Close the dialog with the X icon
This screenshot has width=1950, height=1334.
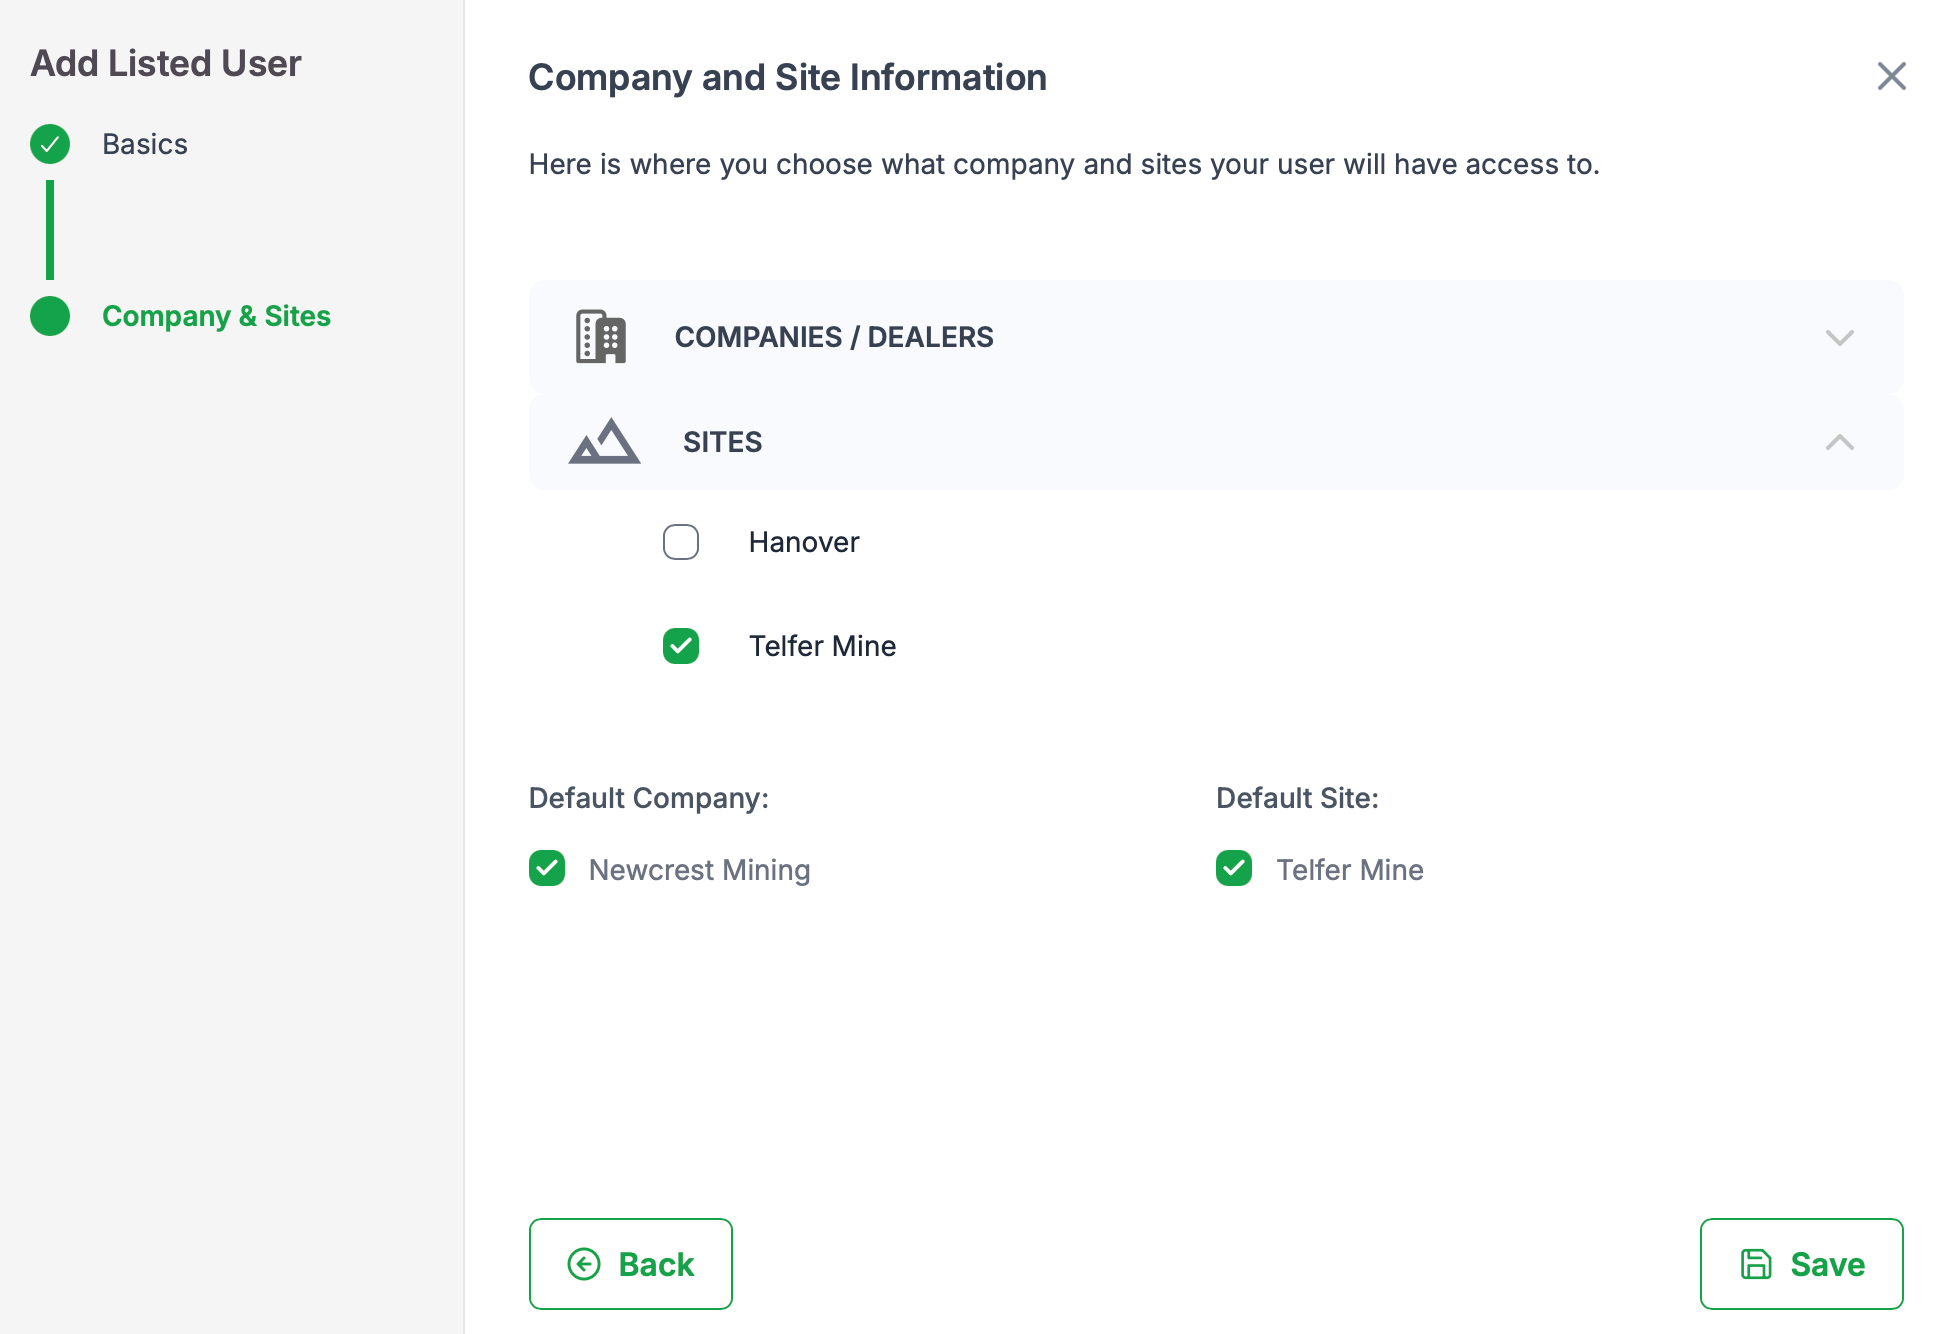coord(1891,76)
